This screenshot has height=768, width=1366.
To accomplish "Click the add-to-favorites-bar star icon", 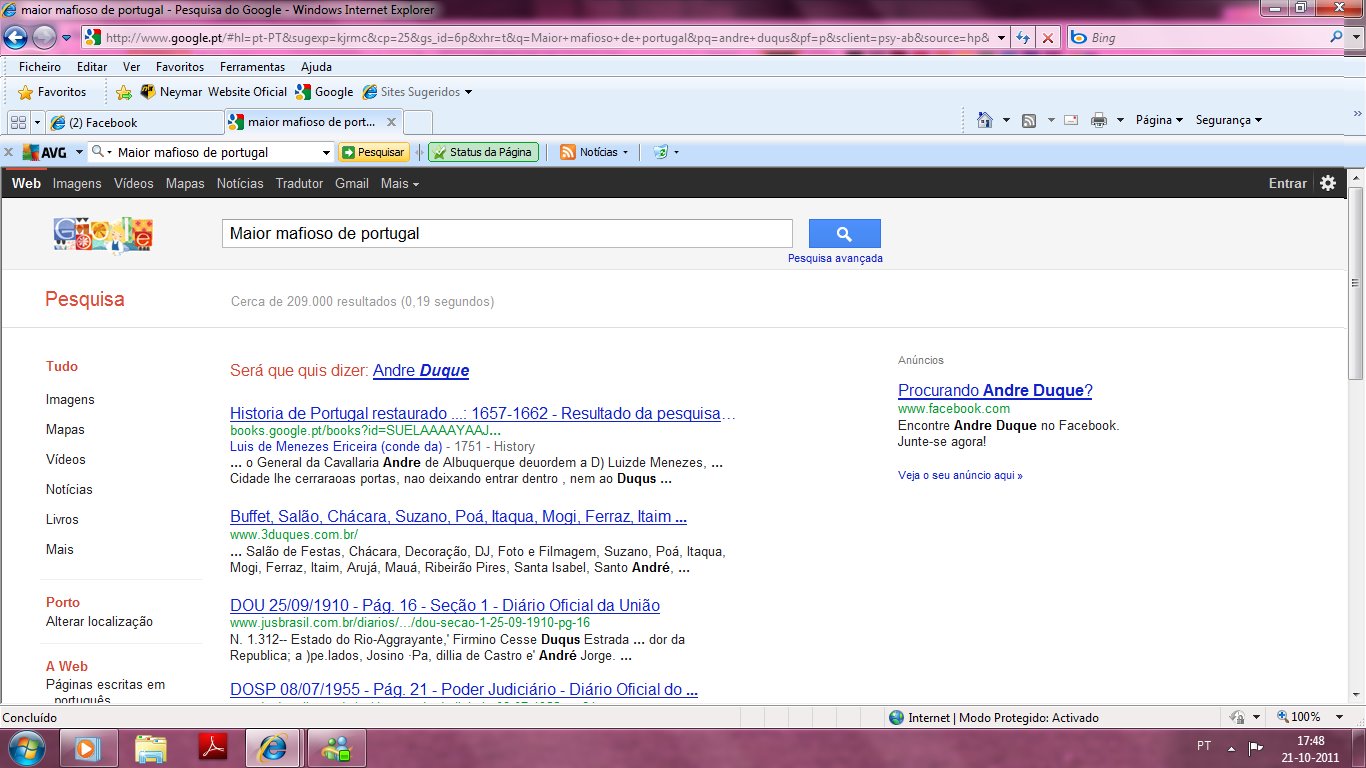I will pos(124,92).
